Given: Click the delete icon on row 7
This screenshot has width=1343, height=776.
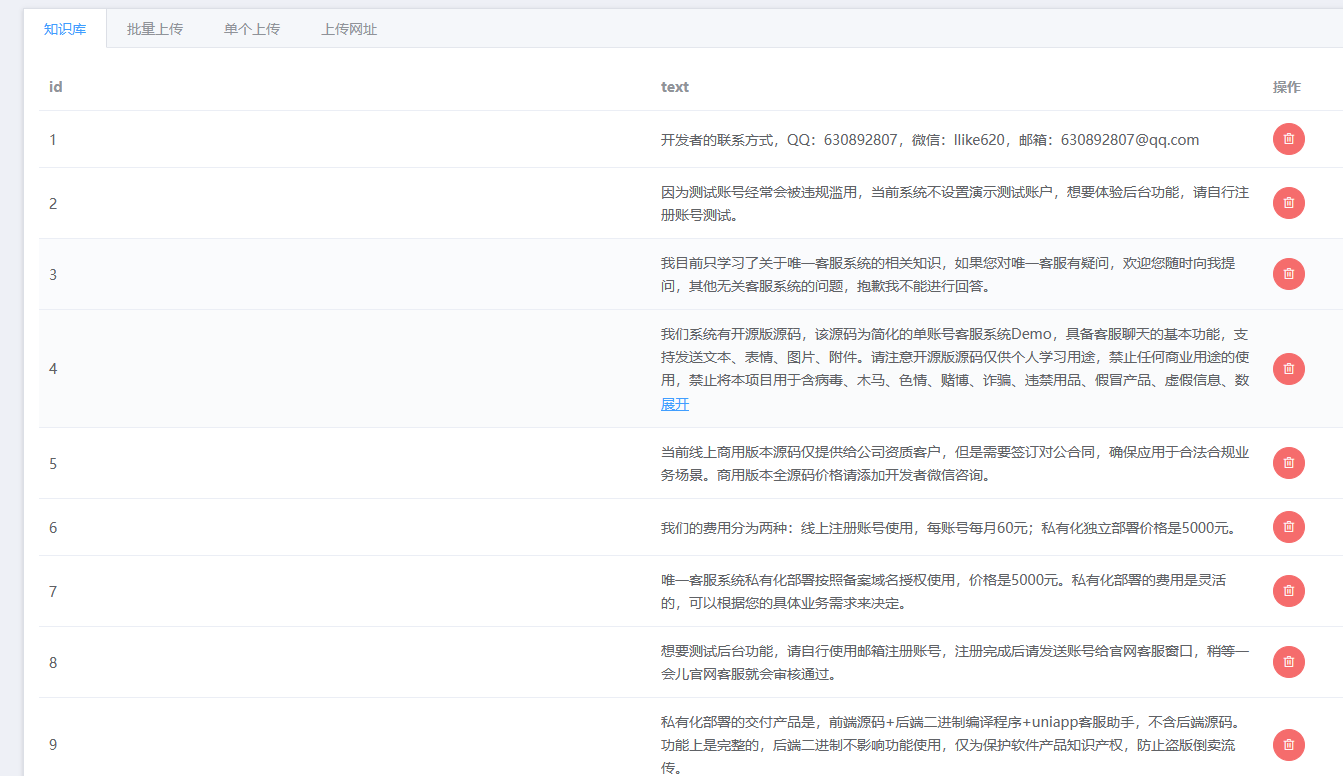Looking at the screenshot, I should [1288, 591].
